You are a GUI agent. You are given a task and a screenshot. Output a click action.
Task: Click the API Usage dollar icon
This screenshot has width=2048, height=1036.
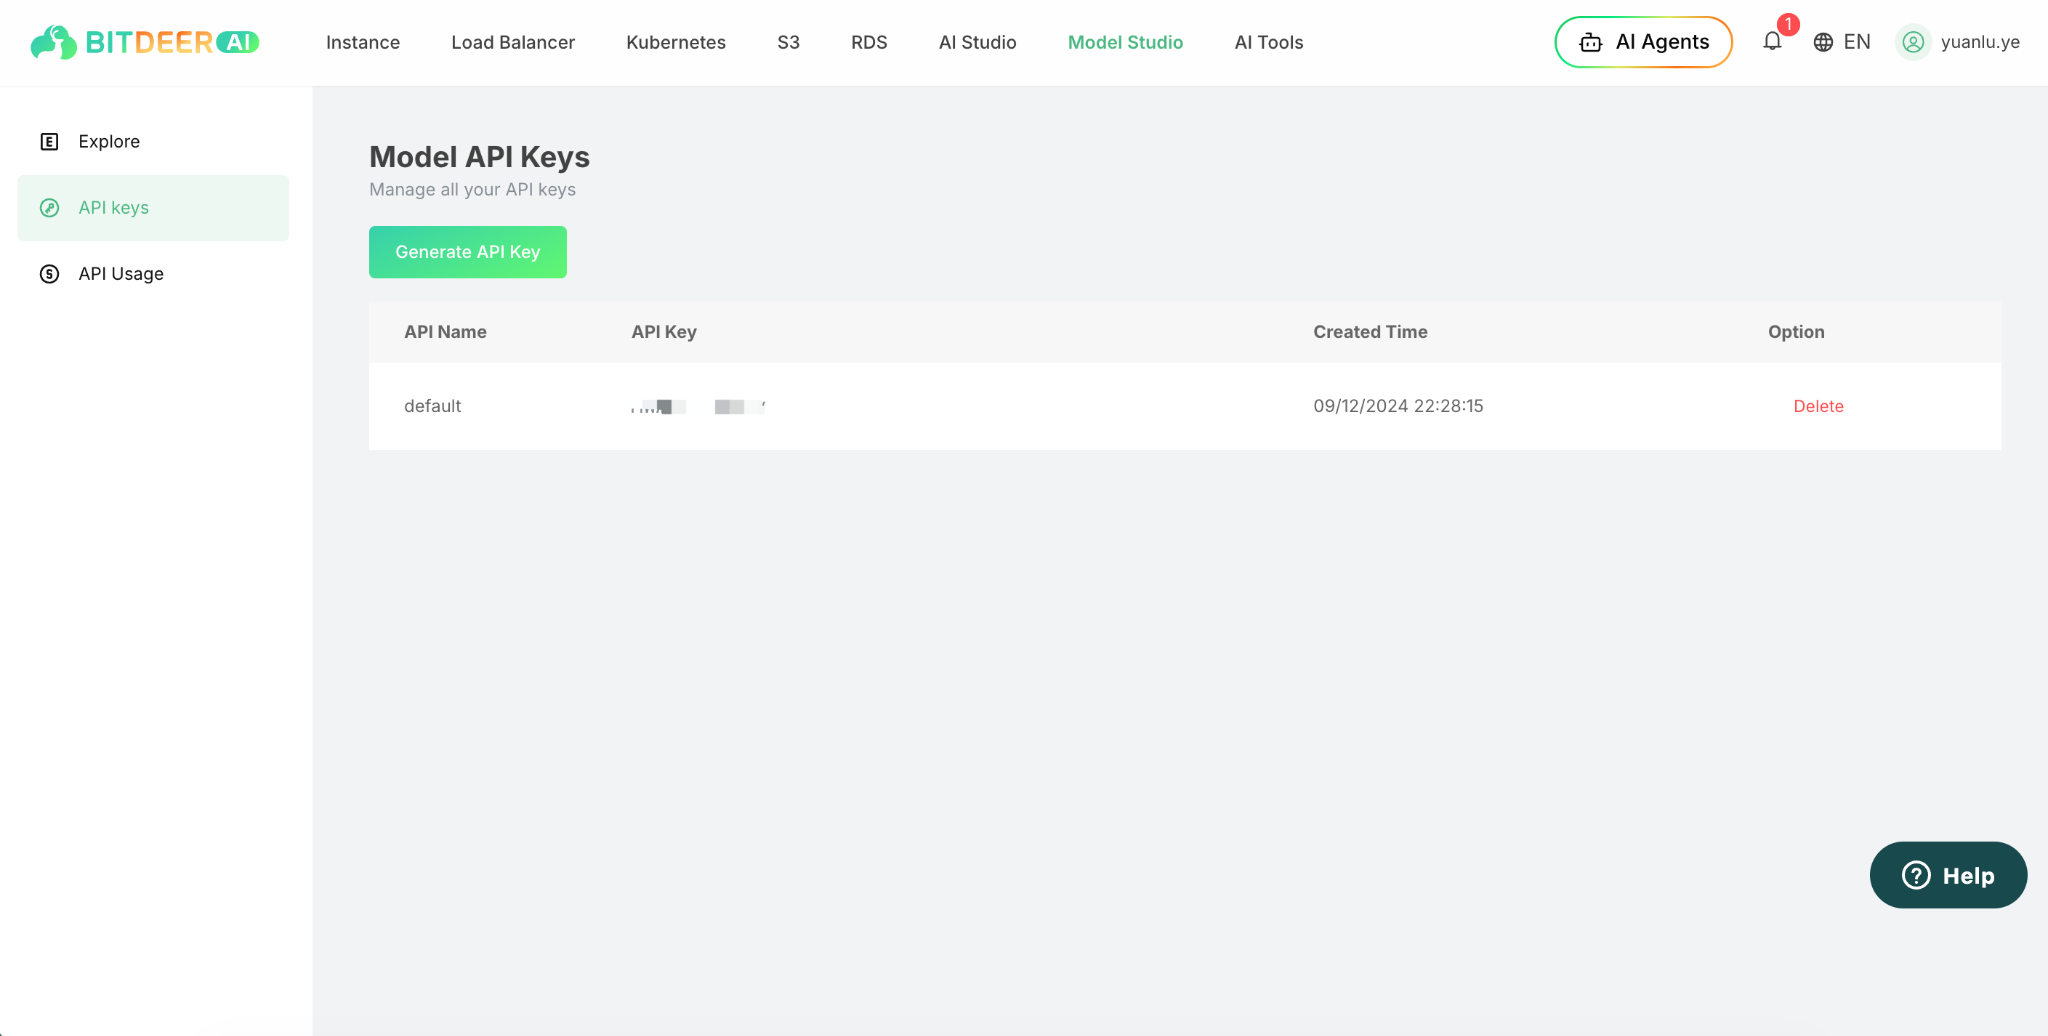[49, 273]
